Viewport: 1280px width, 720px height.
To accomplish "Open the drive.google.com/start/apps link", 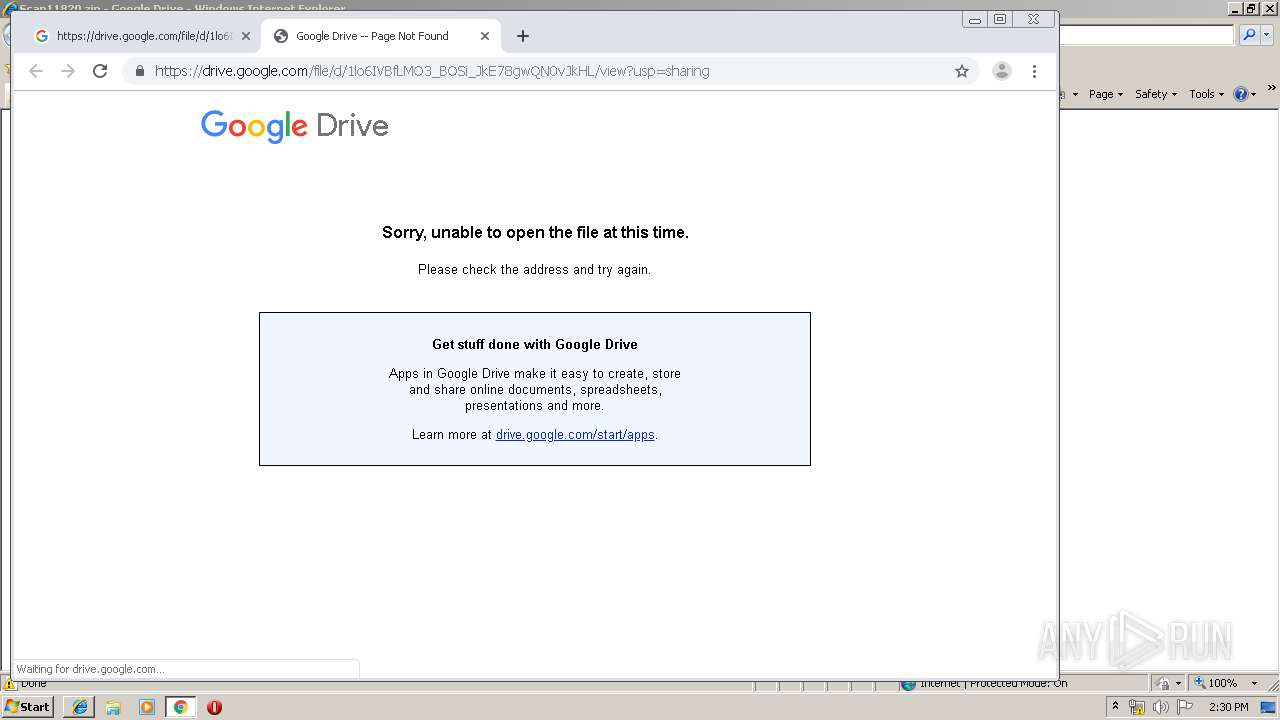I will (575, 435).
